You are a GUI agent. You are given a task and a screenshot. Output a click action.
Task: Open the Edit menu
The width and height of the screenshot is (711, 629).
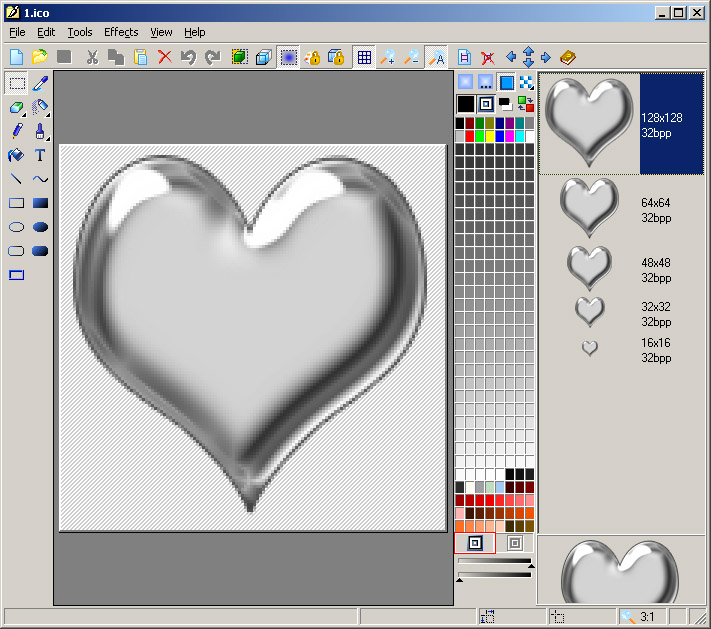pos(46,32)
